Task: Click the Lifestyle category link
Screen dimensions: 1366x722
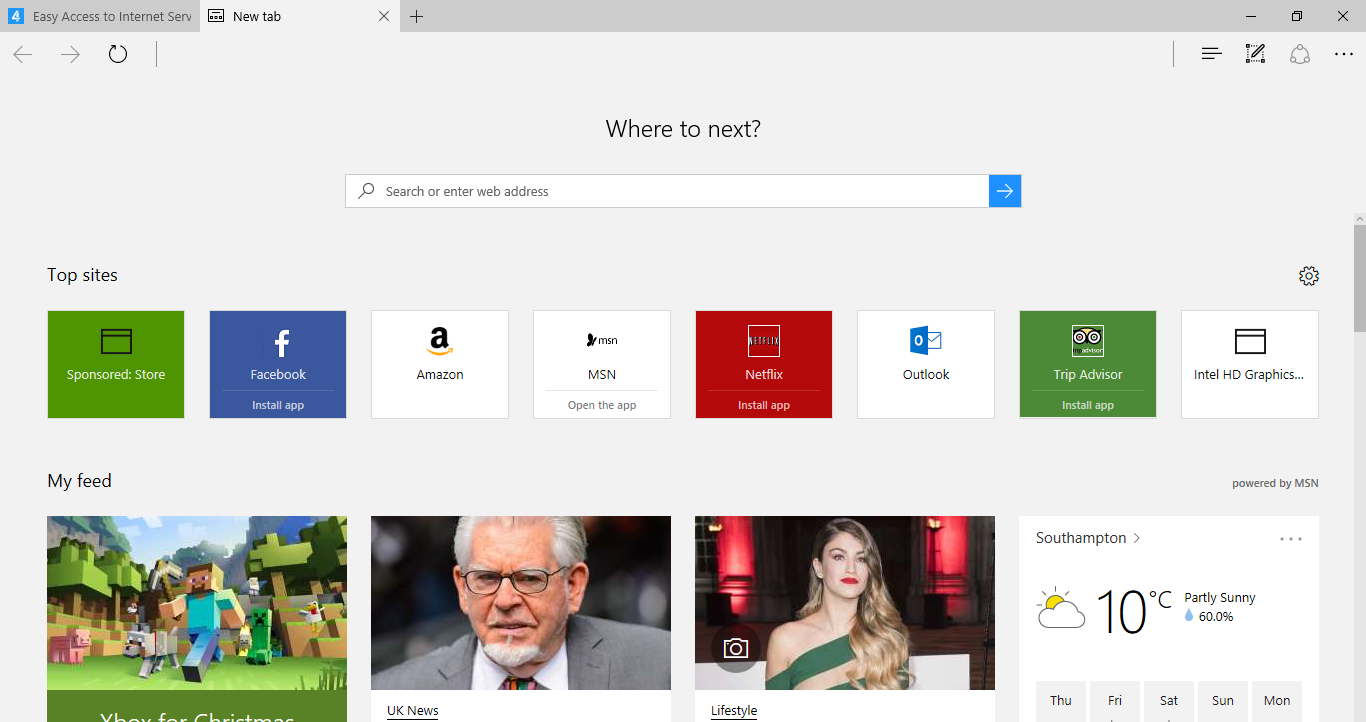Action: click(734, 710)
